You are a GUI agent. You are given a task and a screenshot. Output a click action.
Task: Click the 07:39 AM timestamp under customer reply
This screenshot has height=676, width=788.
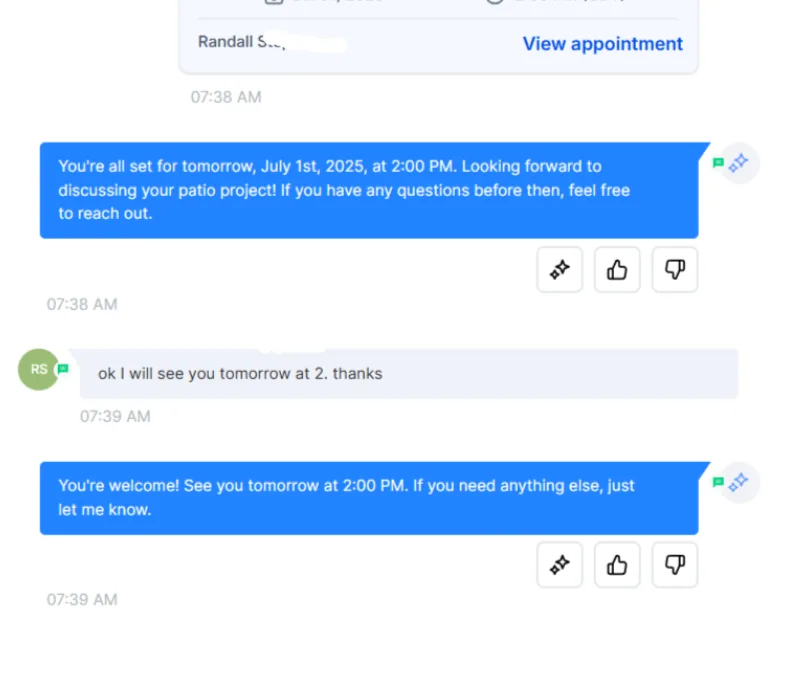coord(115,416)
